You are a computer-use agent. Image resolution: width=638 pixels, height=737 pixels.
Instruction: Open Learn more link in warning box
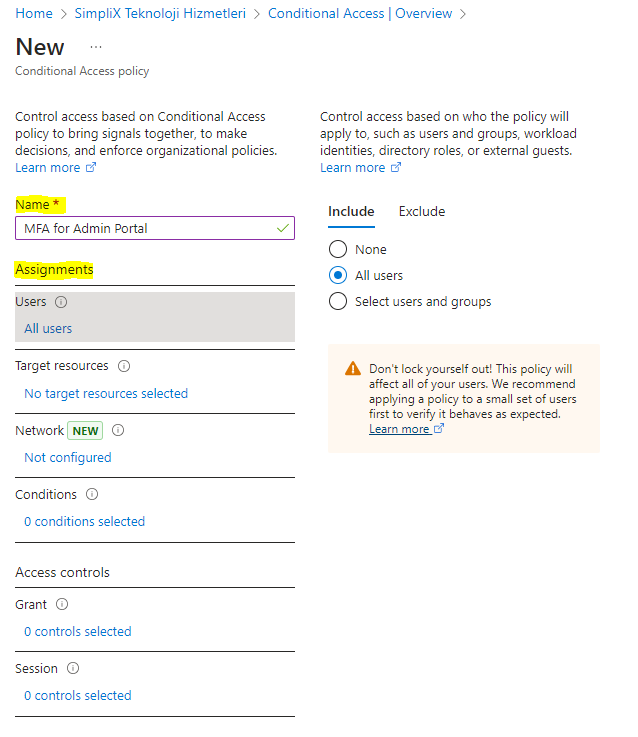[x=400, y=429]
